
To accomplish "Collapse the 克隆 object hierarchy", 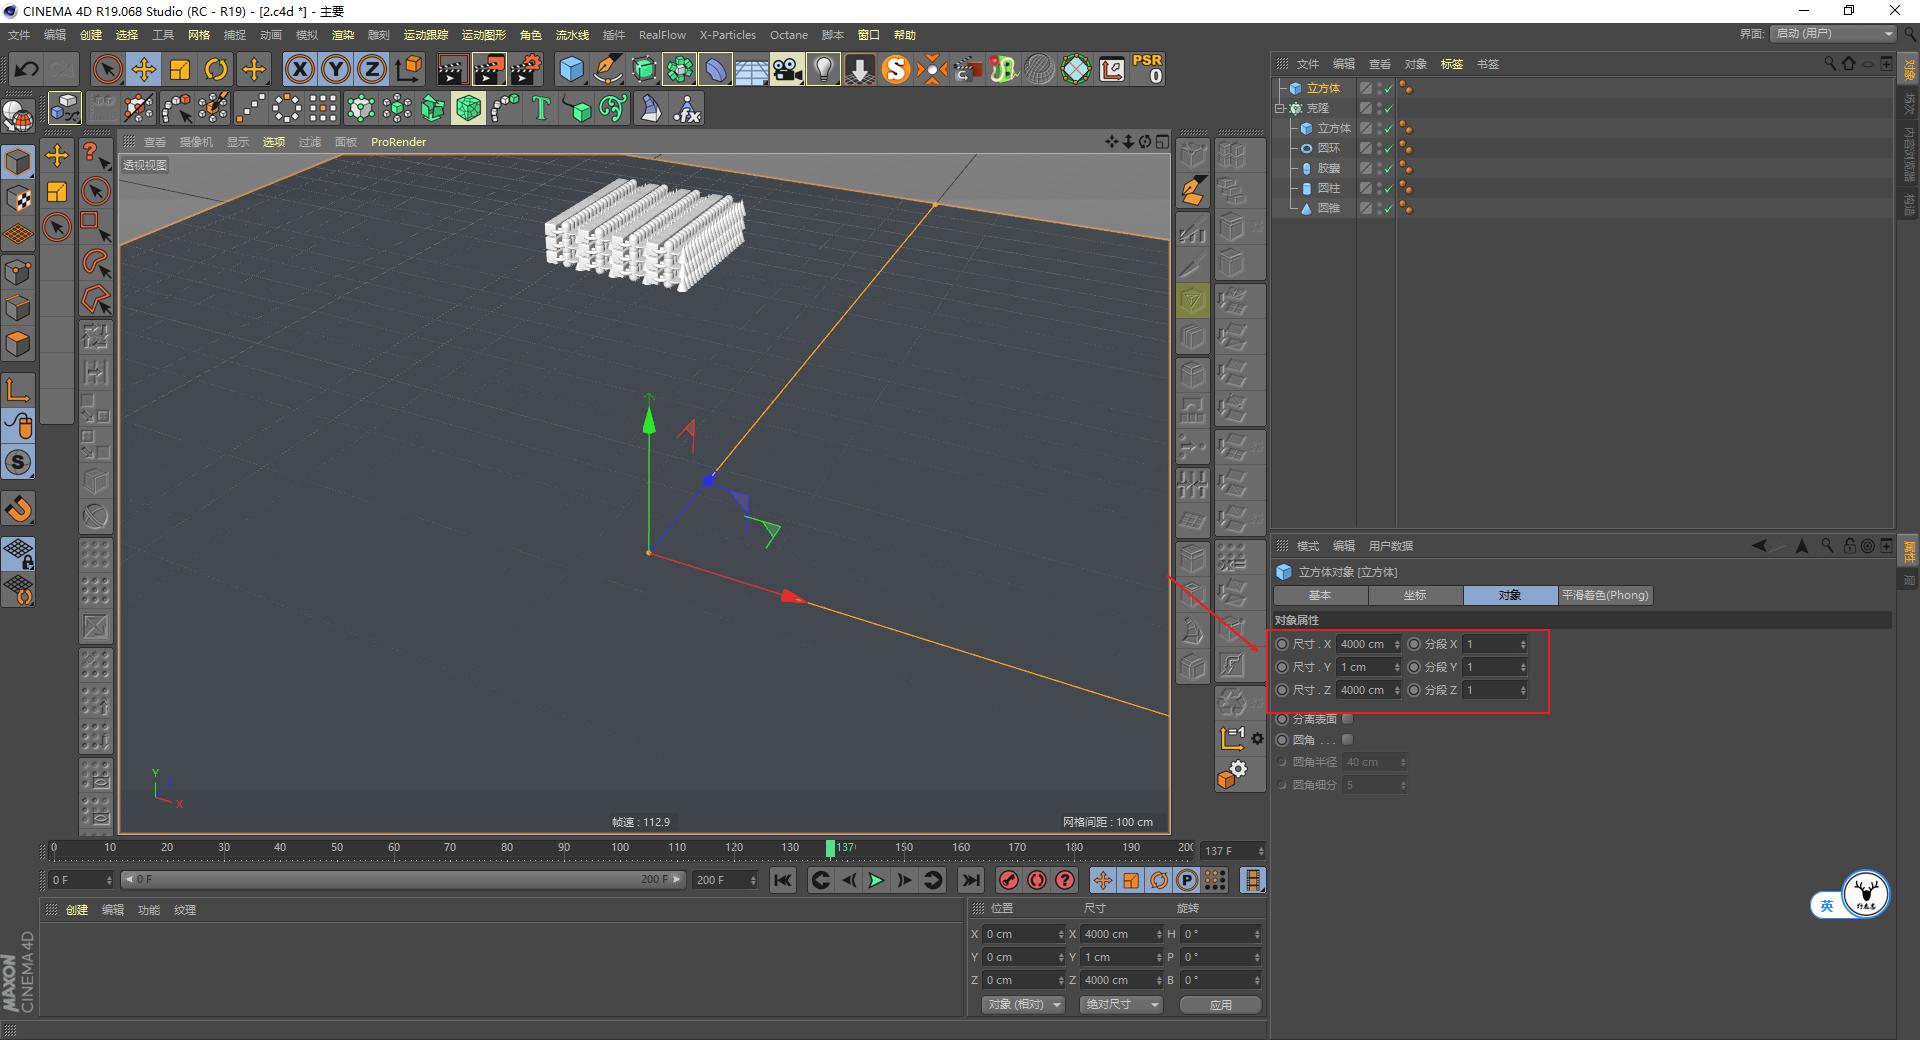I will (1282, 108).
